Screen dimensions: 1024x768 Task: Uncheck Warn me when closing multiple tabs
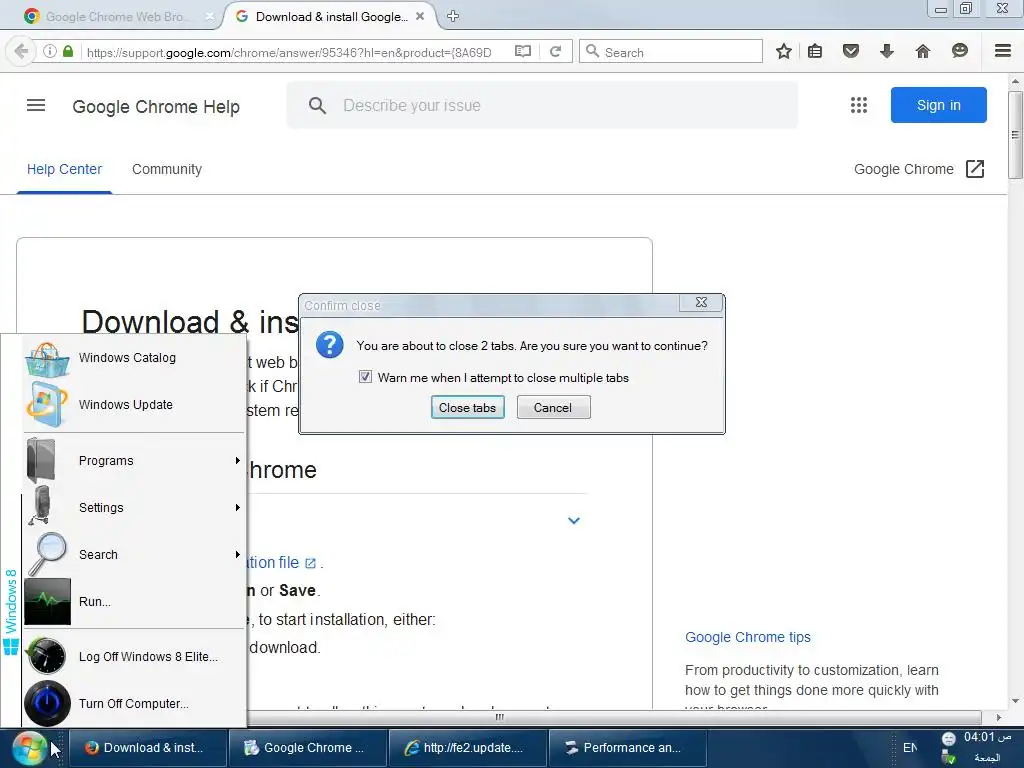click(365, 377)
